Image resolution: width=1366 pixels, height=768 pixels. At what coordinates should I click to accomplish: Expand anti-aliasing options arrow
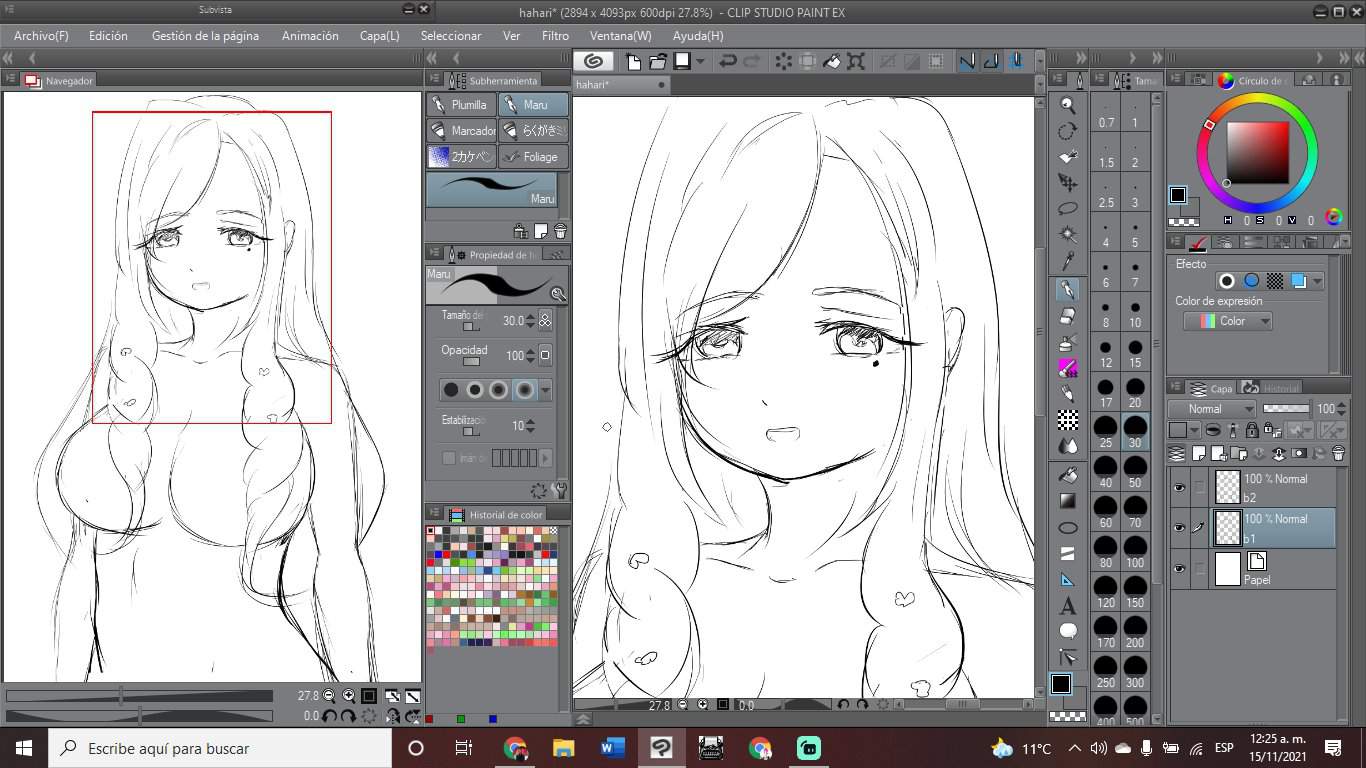point(545,390)
